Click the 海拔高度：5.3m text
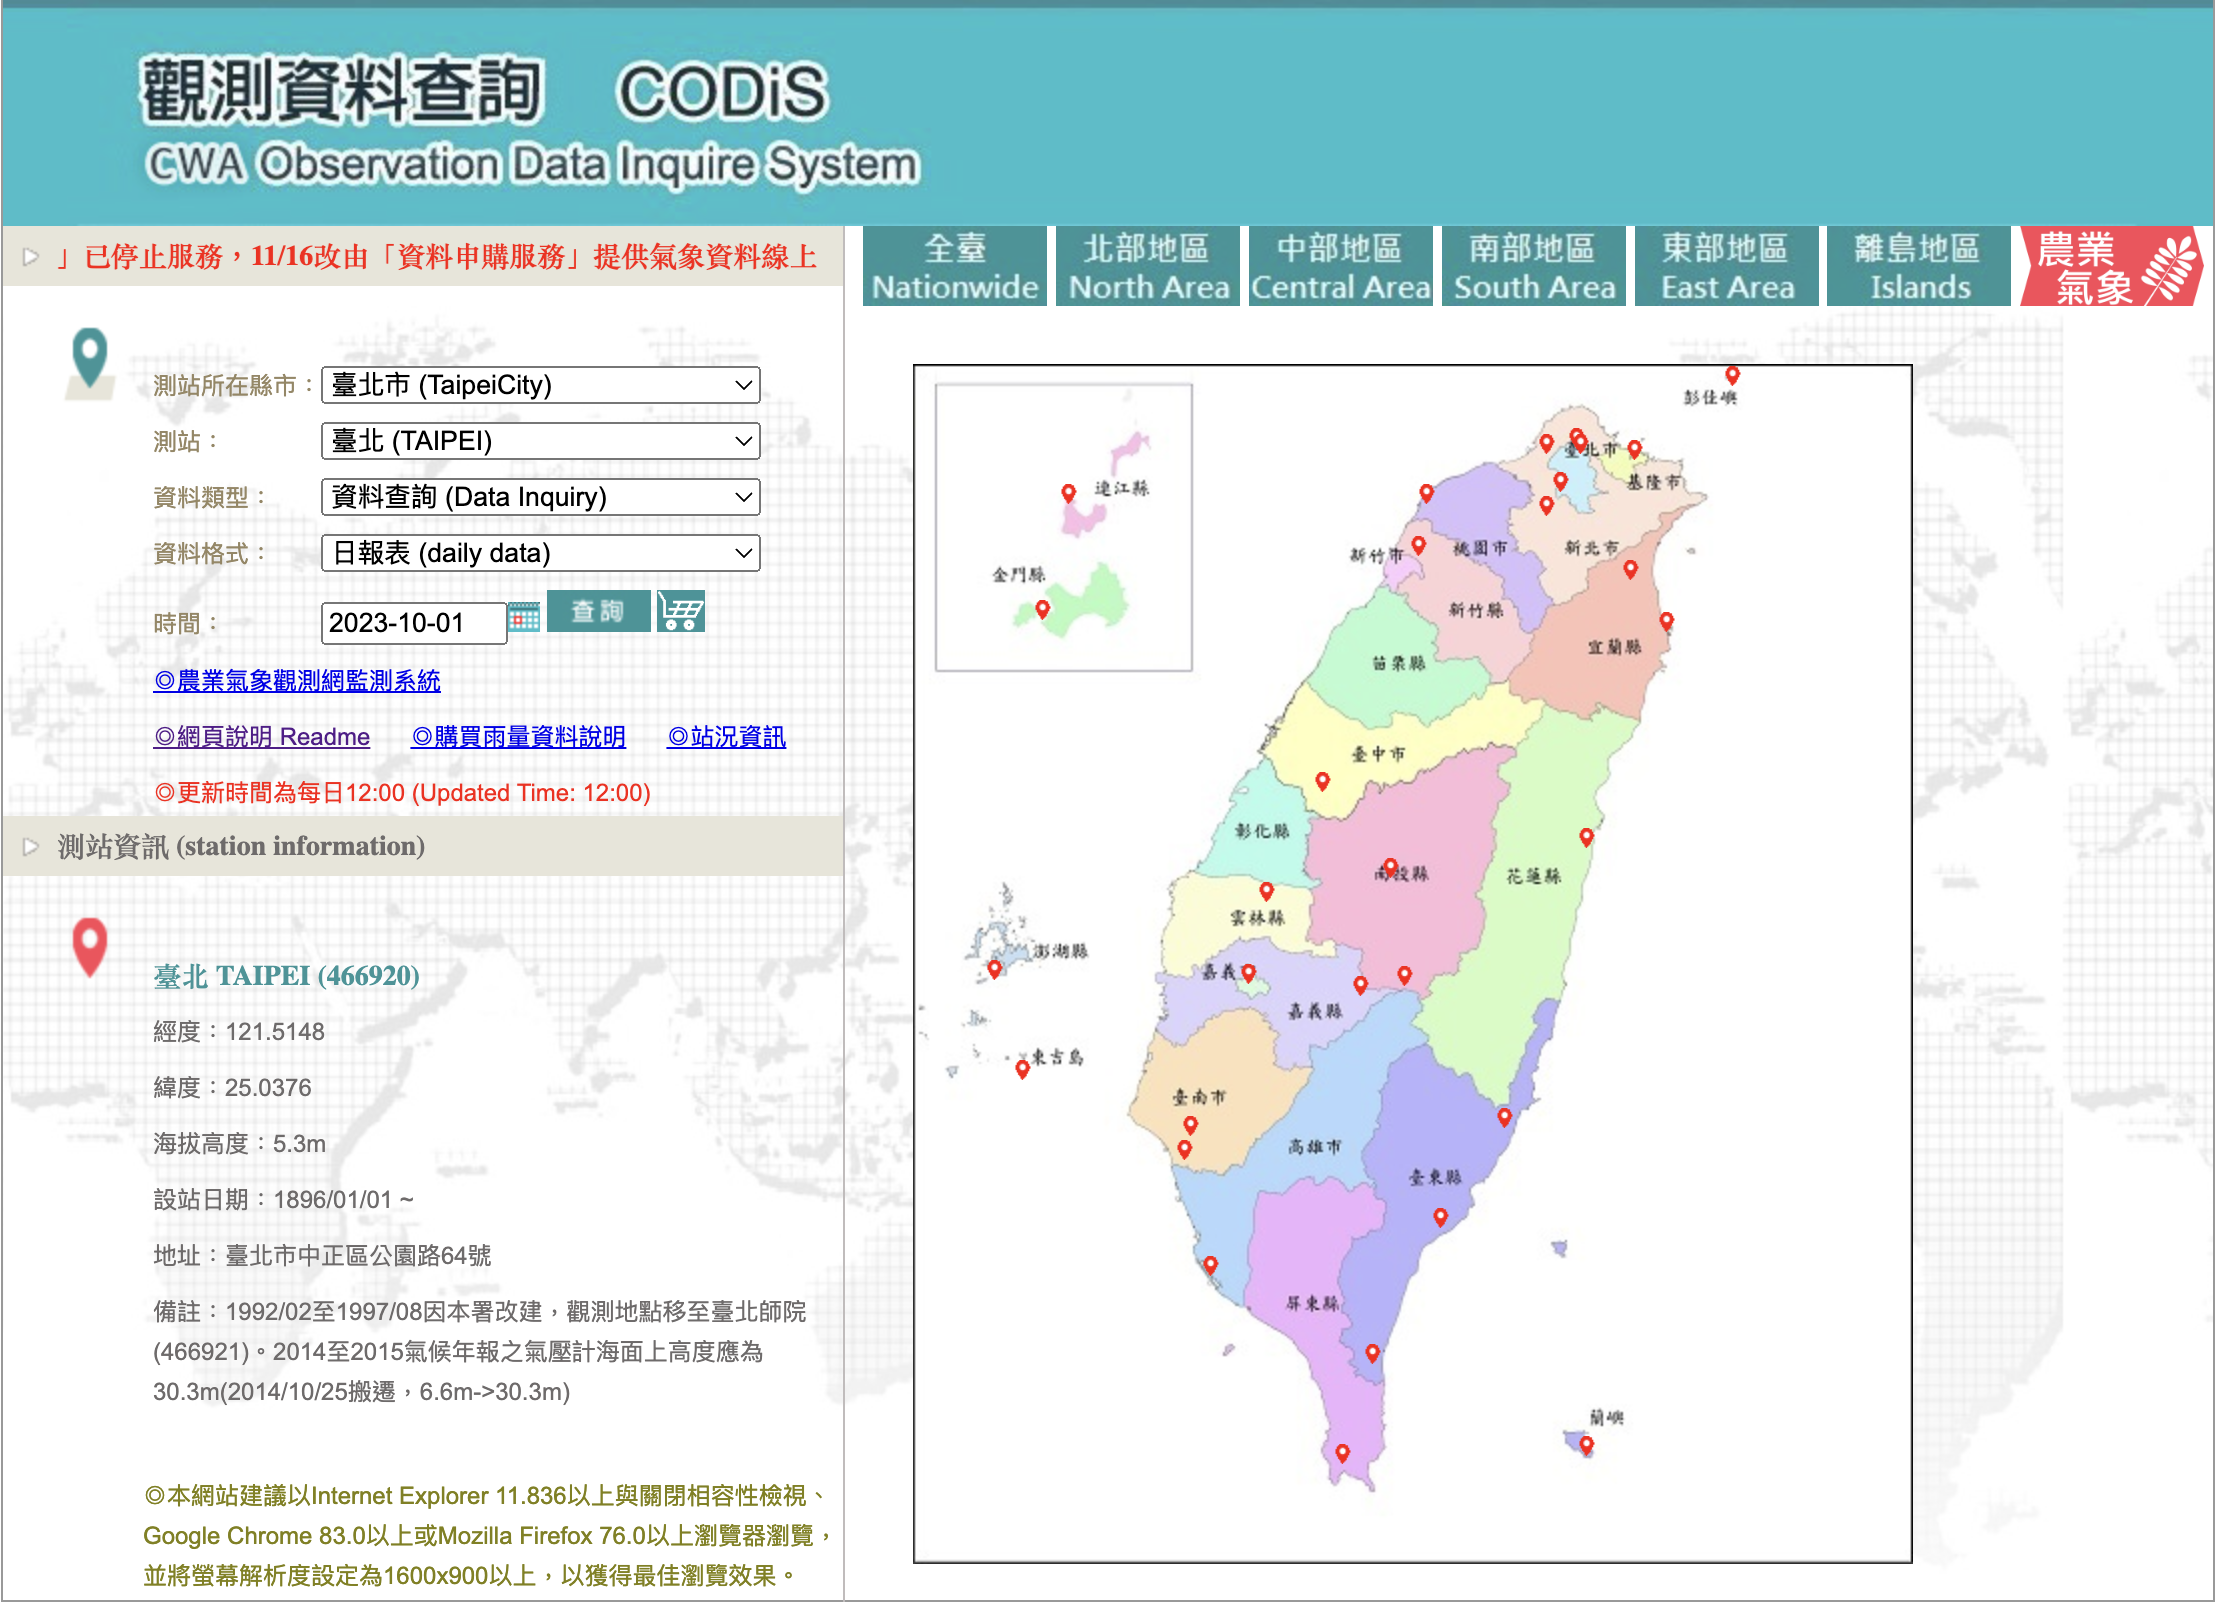 tap(240, 1144)
